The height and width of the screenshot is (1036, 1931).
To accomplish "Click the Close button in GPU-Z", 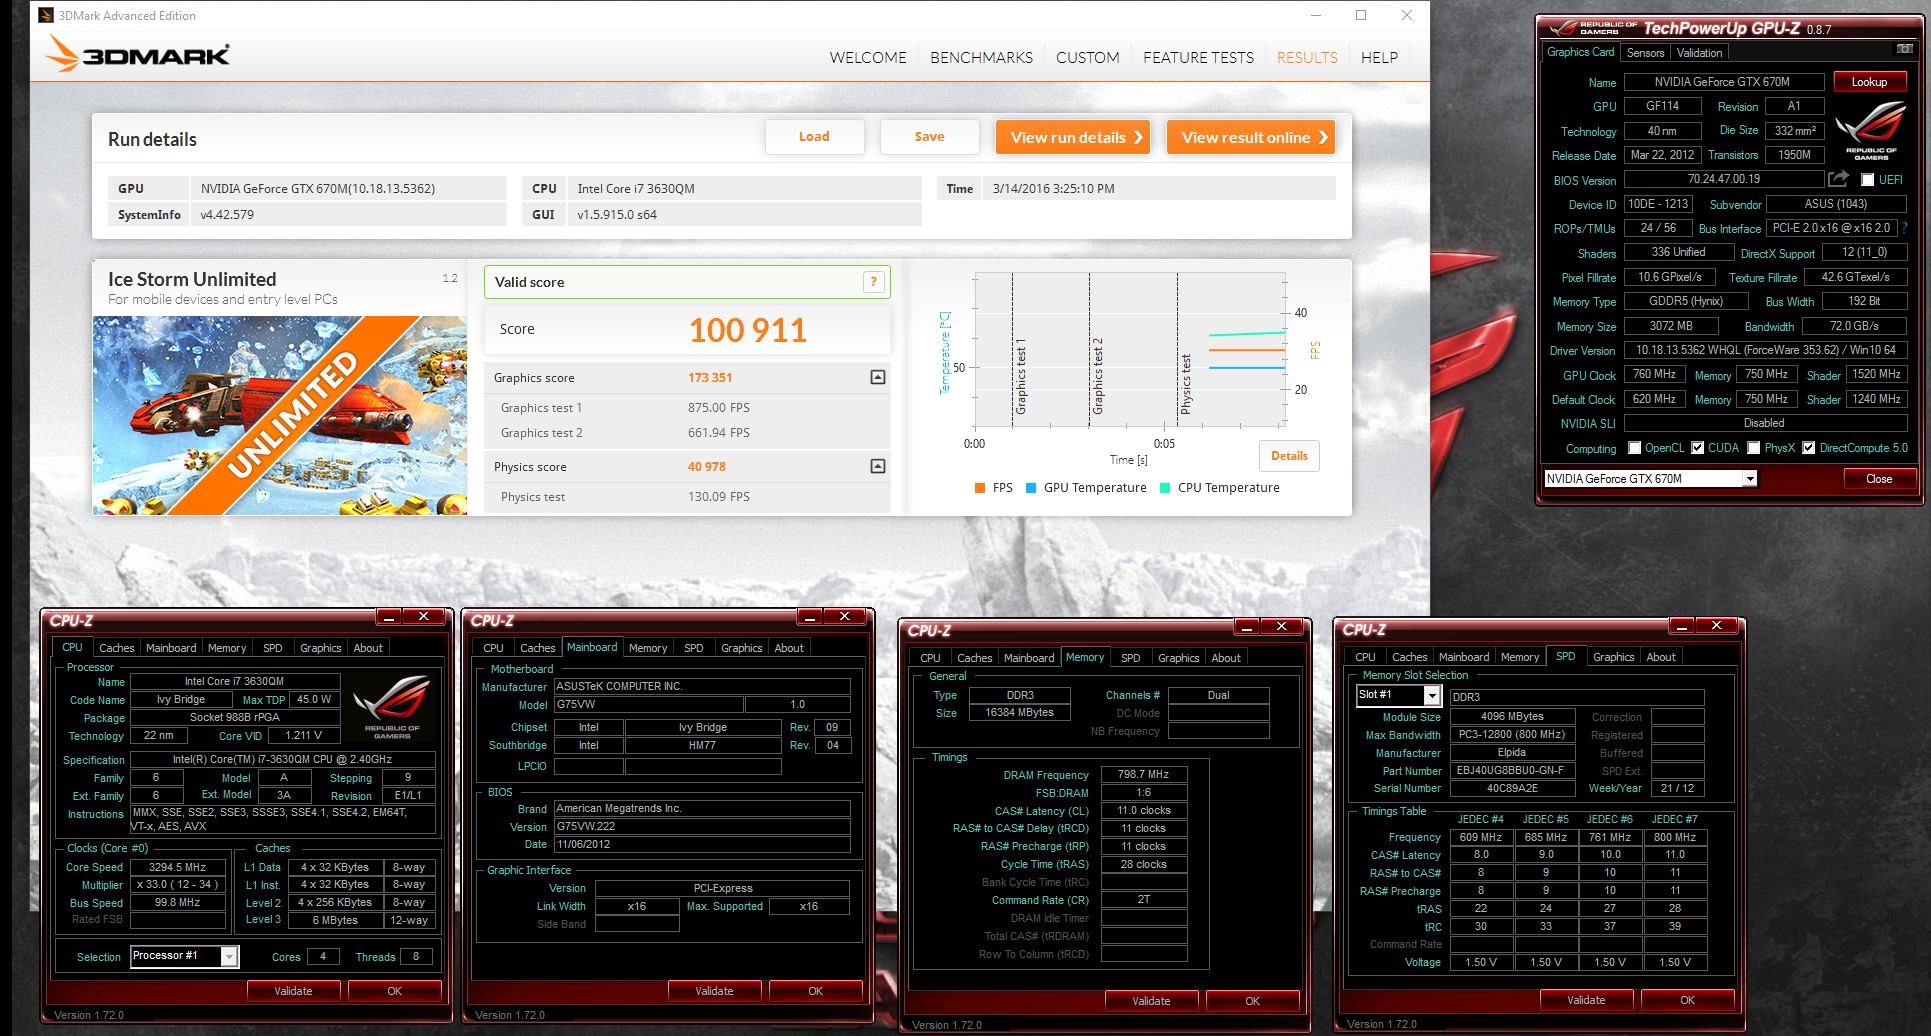I will pyautogui.click(x=1879, y=479).
